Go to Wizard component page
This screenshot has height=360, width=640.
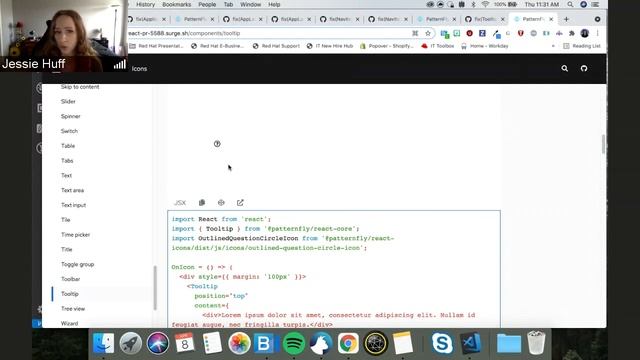tap(69, 323)
